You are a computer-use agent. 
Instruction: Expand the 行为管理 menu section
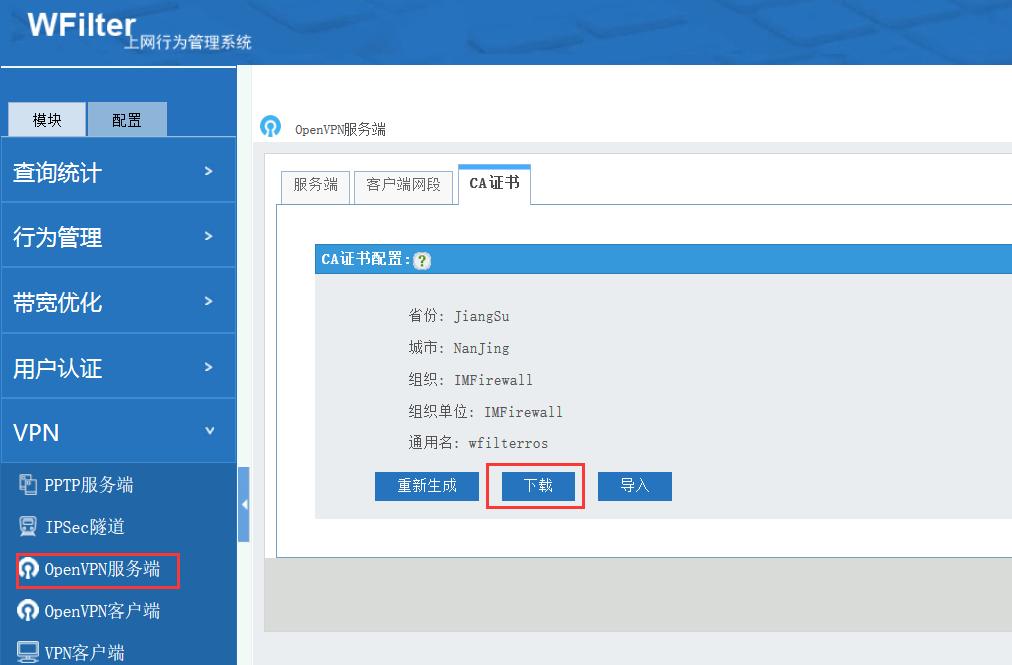point(118,237)
